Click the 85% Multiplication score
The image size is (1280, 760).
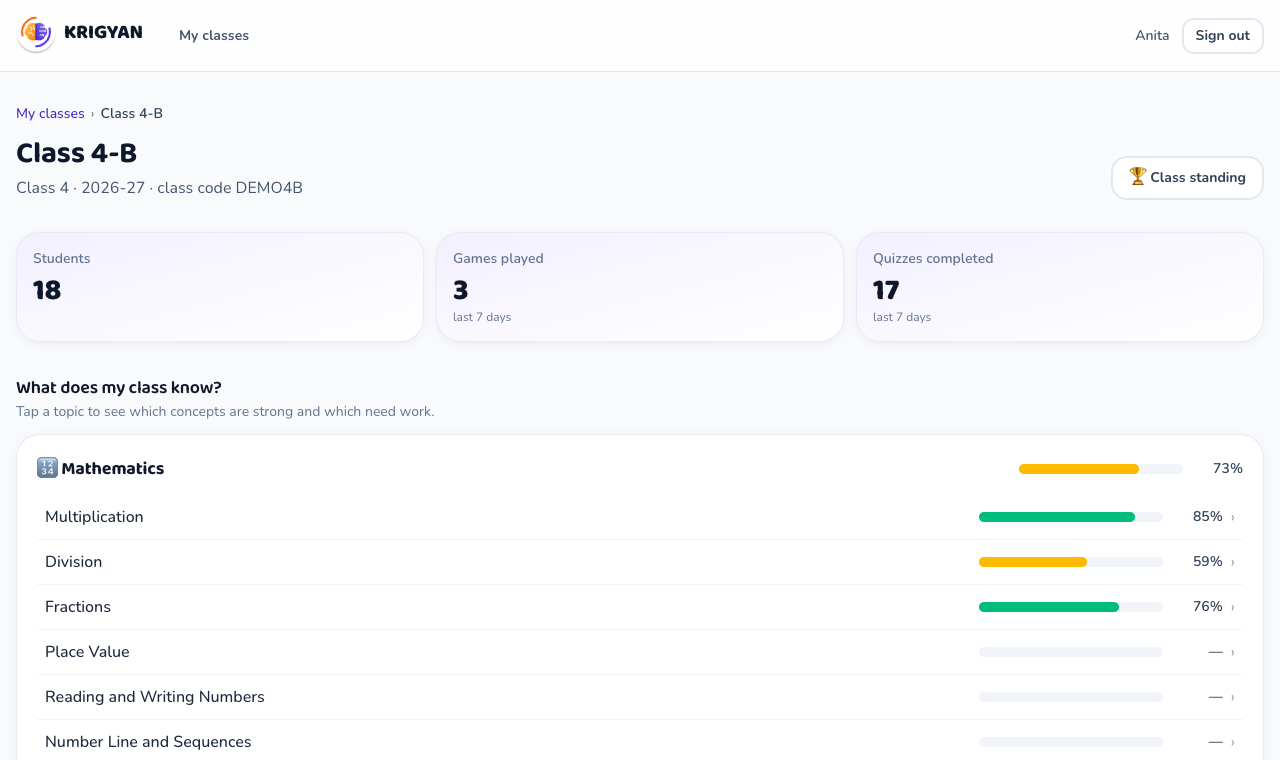pos(1207,517)
